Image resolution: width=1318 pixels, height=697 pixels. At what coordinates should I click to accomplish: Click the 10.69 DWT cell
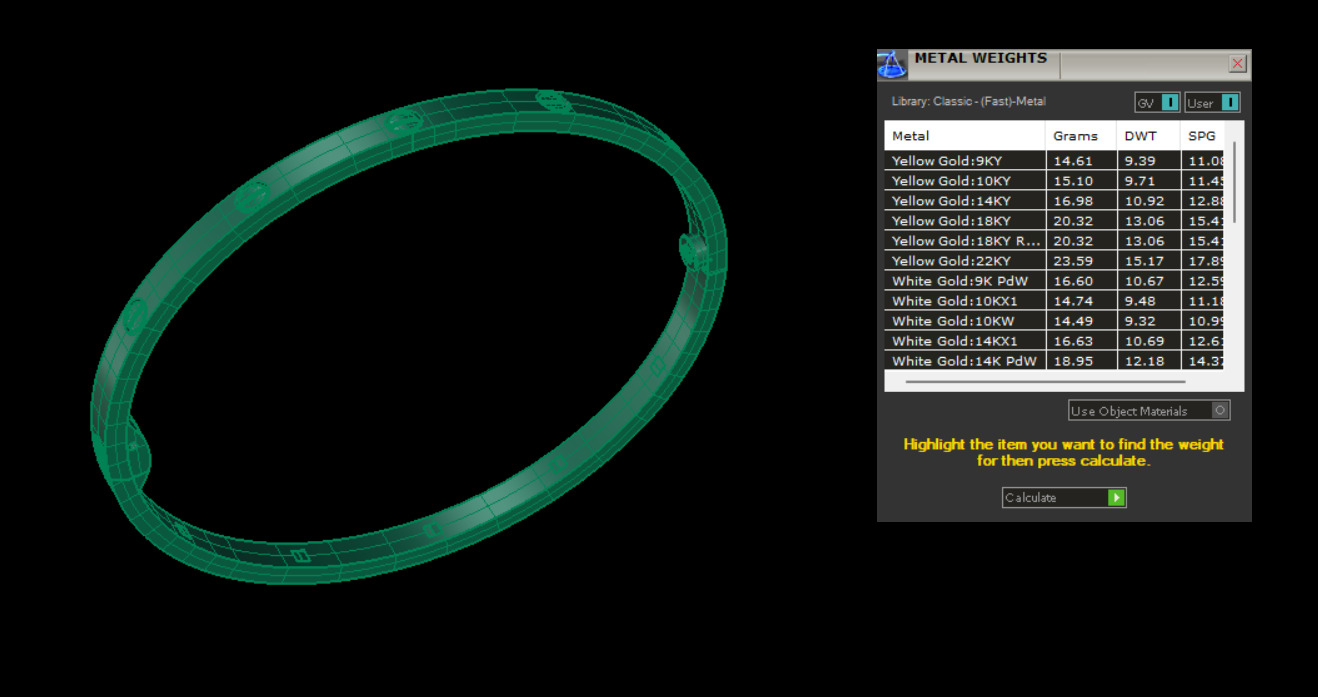(1148, 341)
